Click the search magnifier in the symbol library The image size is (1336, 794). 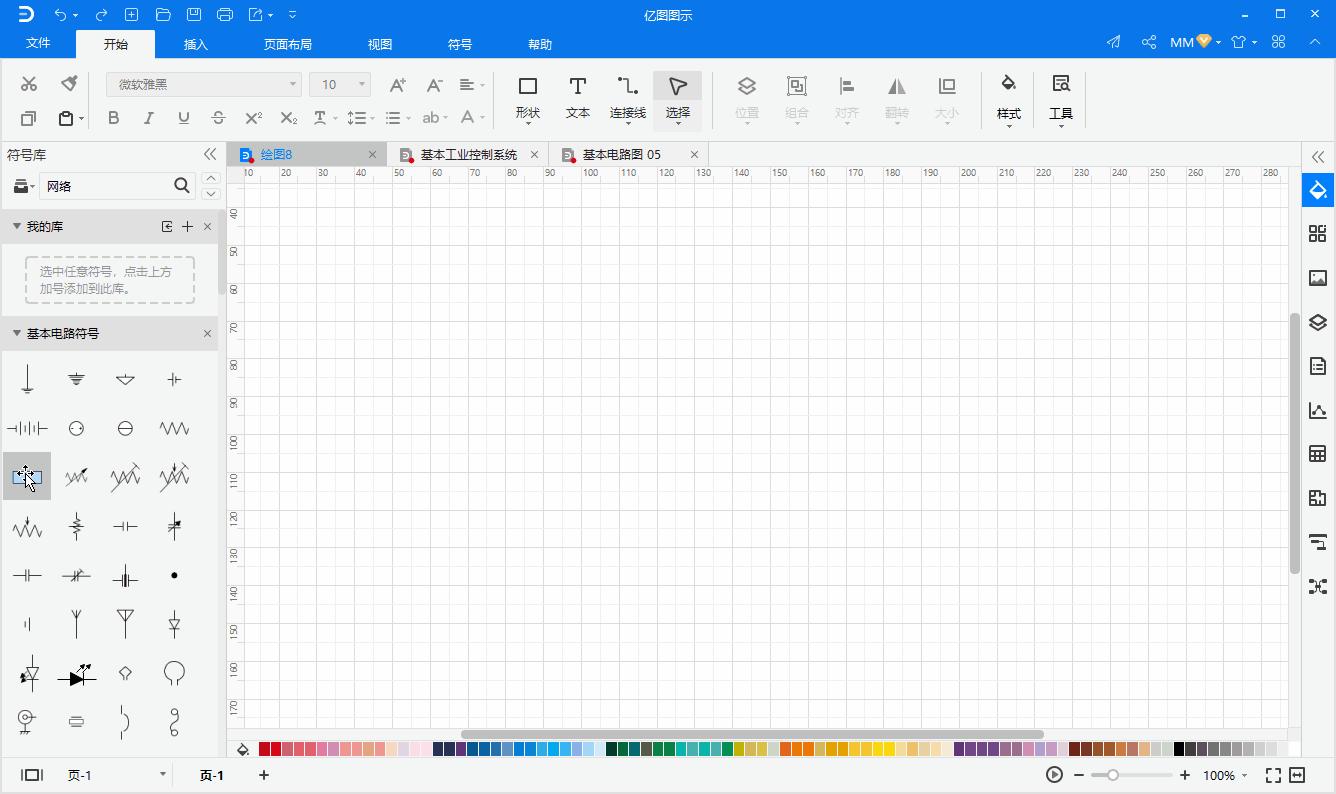[x=181, y=185]
